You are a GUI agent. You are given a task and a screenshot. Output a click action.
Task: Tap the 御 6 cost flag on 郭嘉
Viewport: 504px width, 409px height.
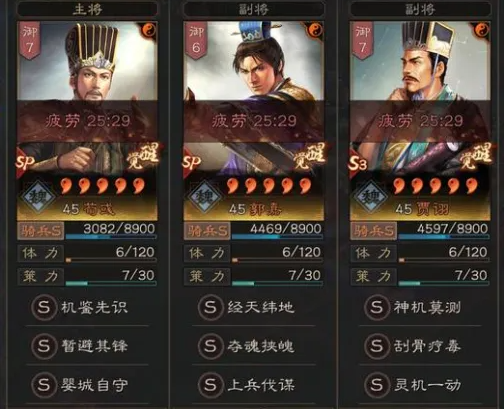coord(196,40)
